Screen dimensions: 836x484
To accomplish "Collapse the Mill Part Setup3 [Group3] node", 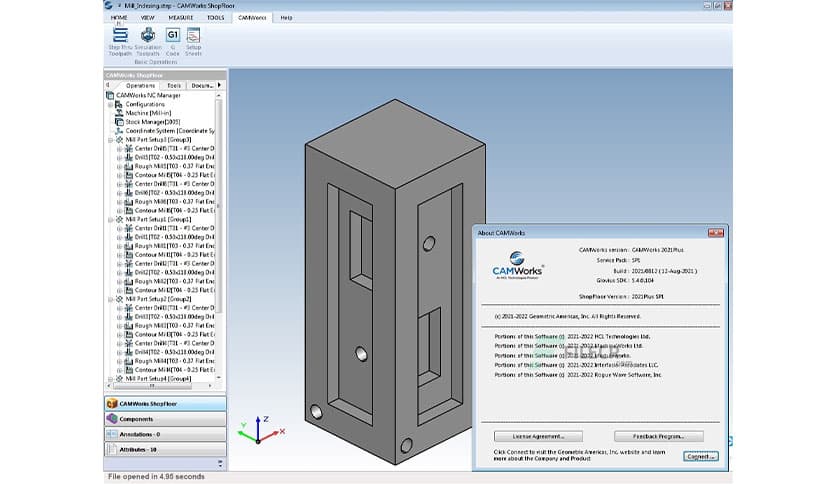I will [x=109, y=140].
